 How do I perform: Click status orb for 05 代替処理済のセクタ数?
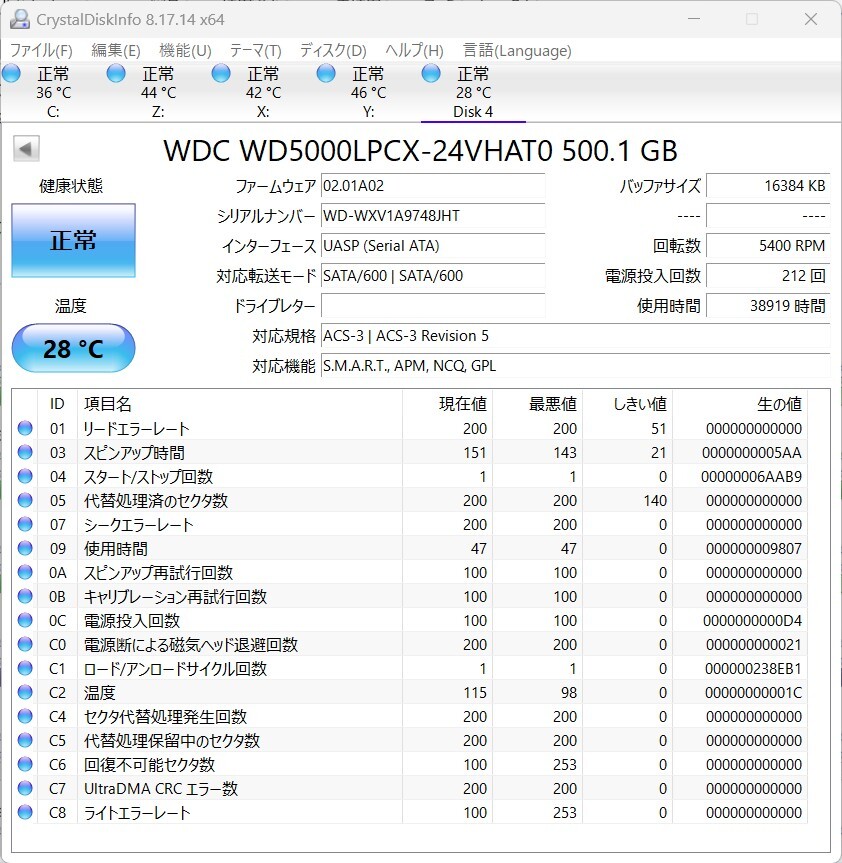pos(25,500)
